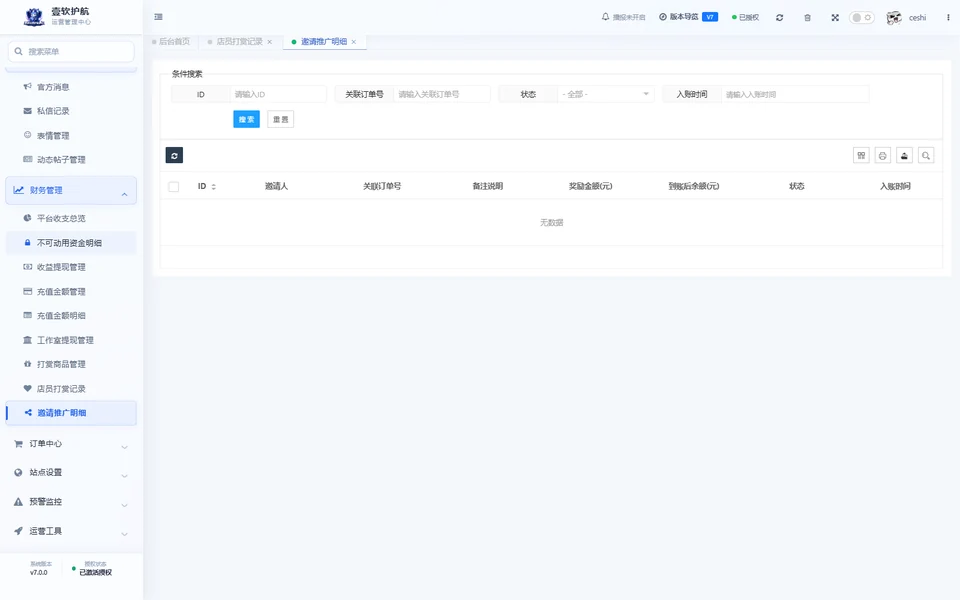The height and width of the screenshot is (600, 960).
Task: Open 平台收支总览 in the sidebar
Action: 71,218
